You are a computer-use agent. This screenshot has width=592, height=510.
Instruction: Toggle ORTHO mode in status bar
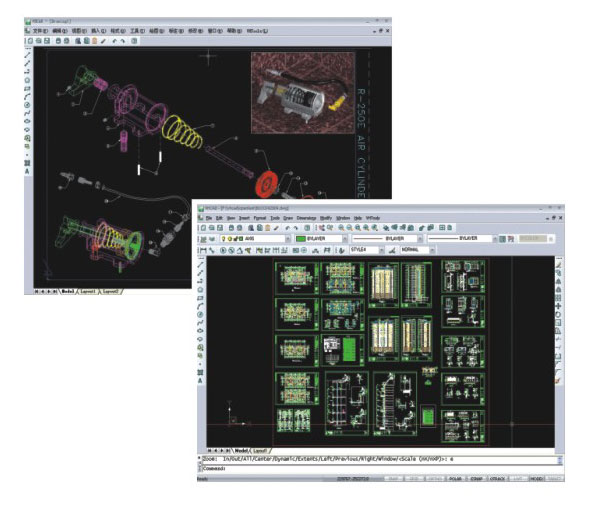pos(435,479)
